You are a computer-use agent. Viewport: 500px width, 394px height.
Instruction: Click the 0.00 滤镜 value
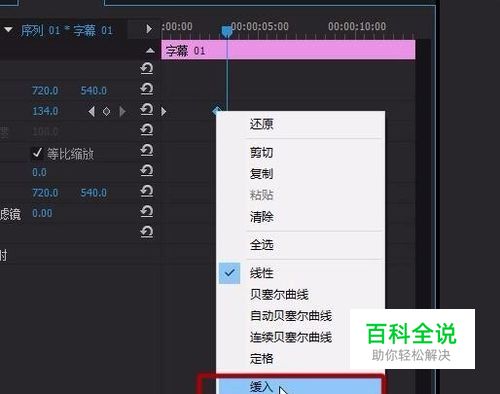tap(42, 213)
